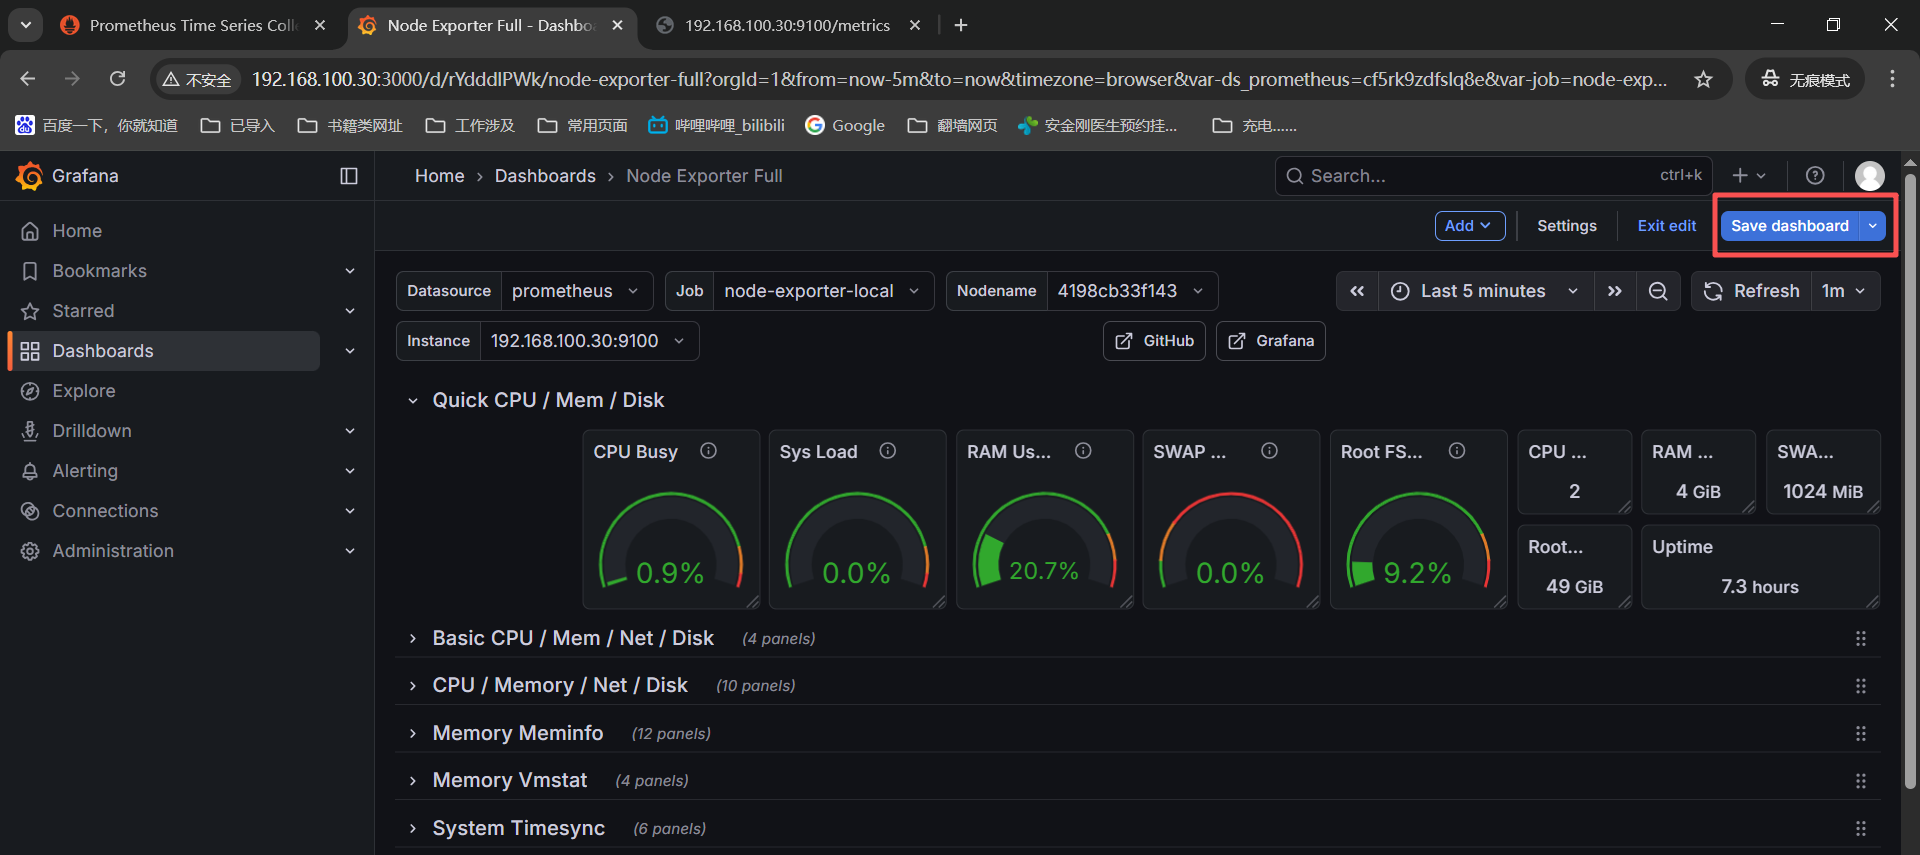The image size is (1920, 855).
Task: Focus the Search input field
Action: [1493, 176]
